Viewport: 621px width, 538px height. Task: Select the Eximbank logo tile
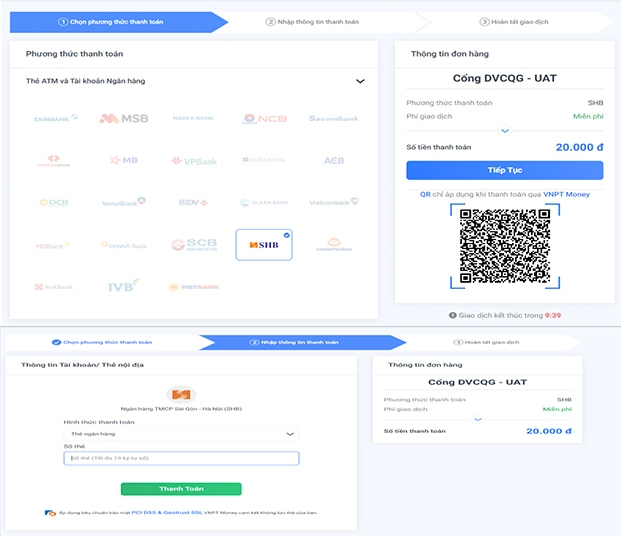click(54, 118)
